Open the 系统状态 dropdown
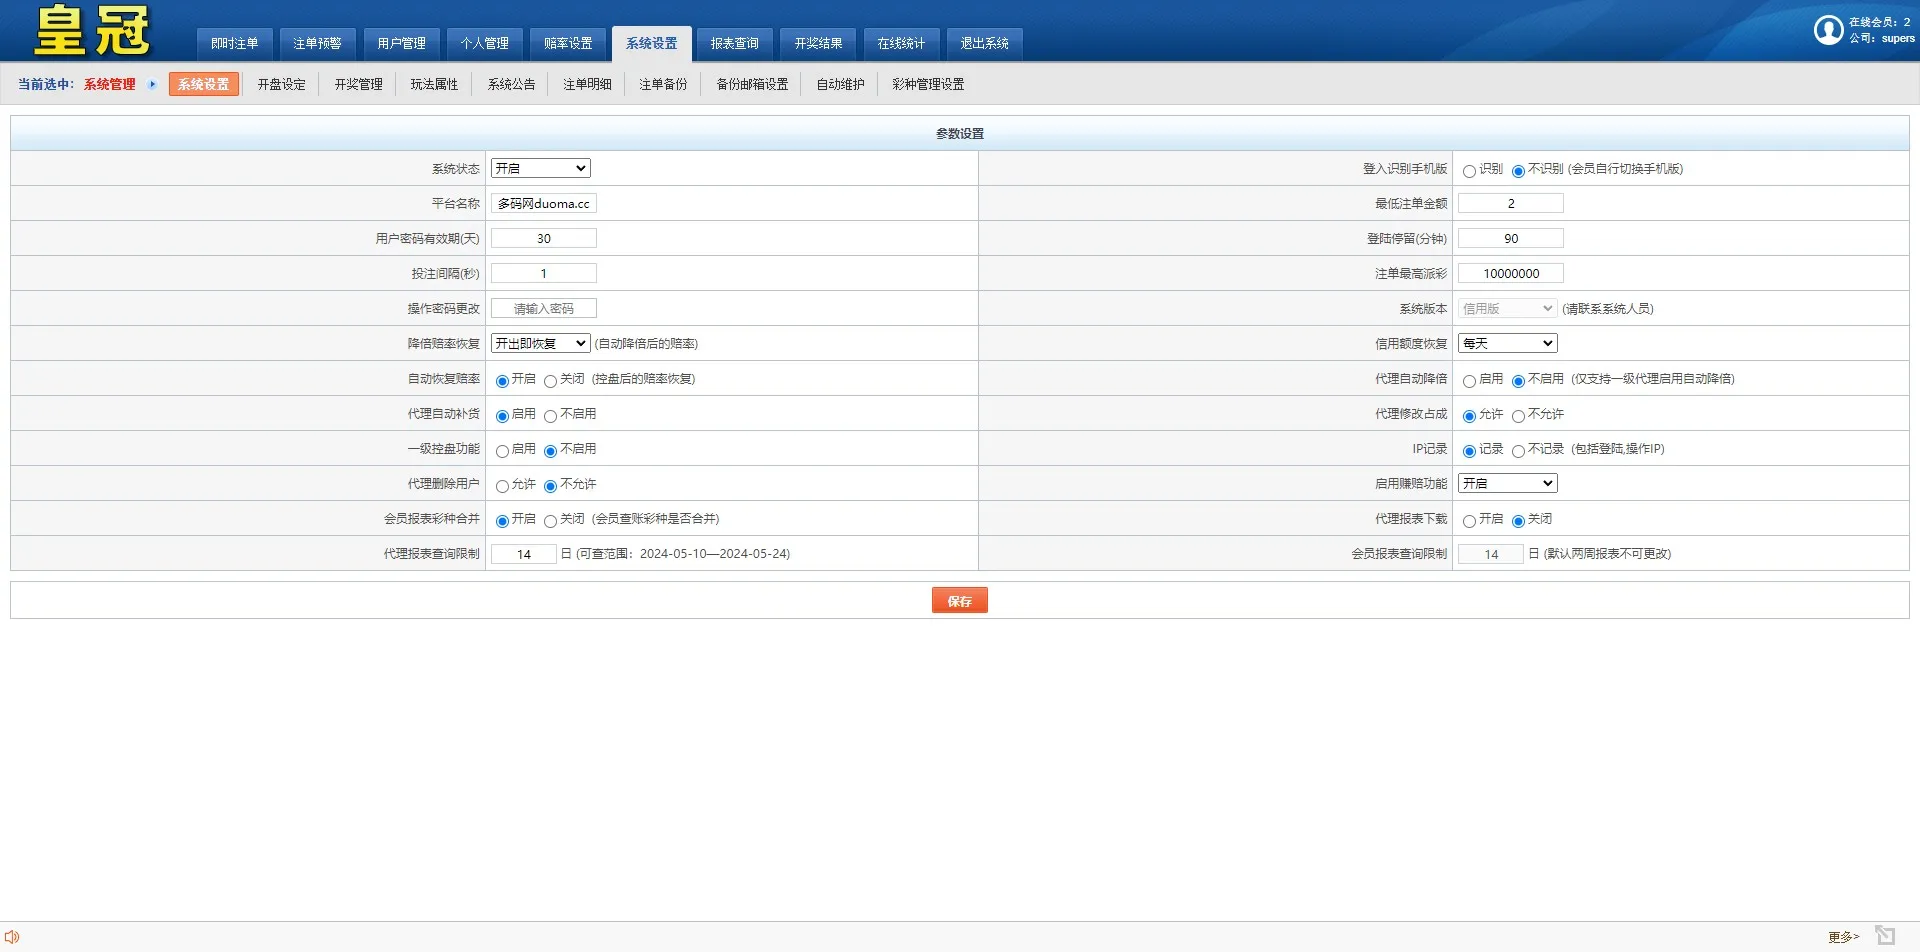1920x952 pixels. pyautogui.click(x=540, y=167)
